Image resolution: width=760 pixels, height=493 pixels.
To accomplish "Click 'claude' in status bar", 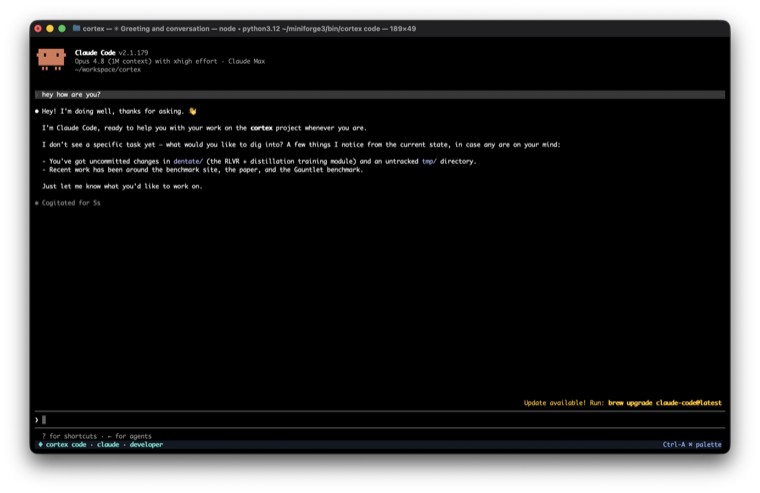I will pos(108,445).
